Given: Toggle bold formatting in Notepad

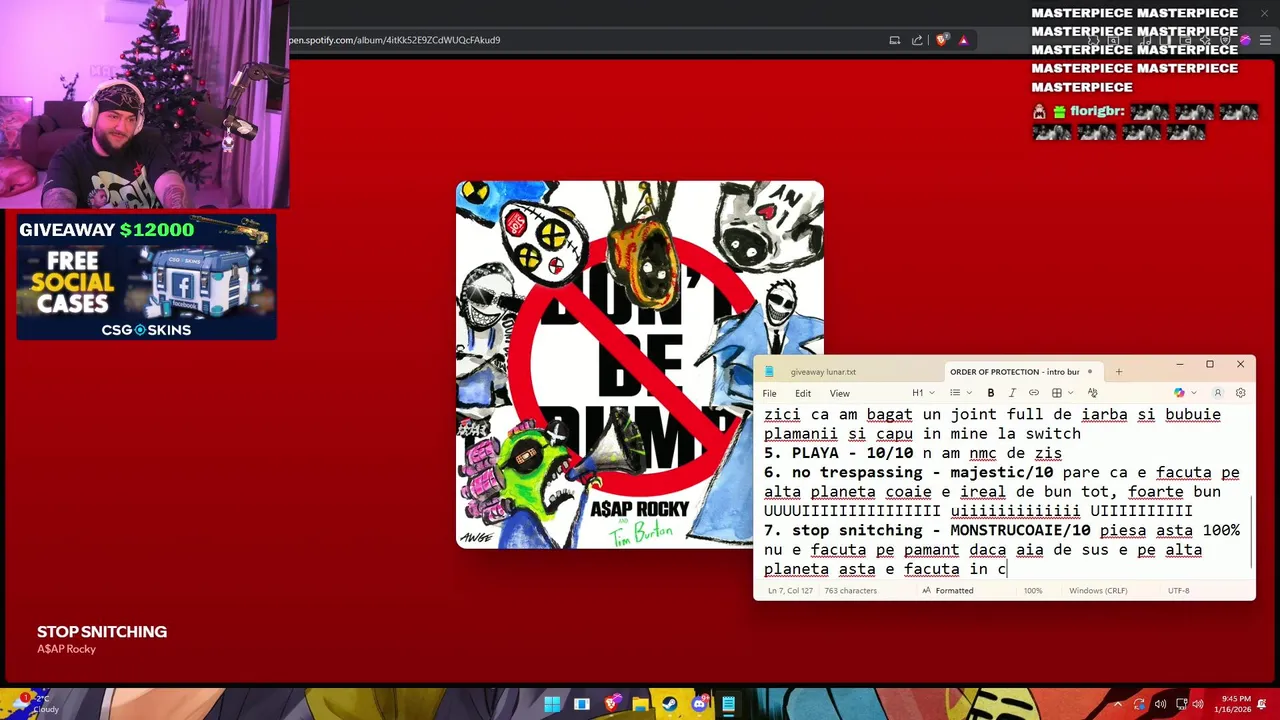Looking at the screenshot, I should (990, 393).
